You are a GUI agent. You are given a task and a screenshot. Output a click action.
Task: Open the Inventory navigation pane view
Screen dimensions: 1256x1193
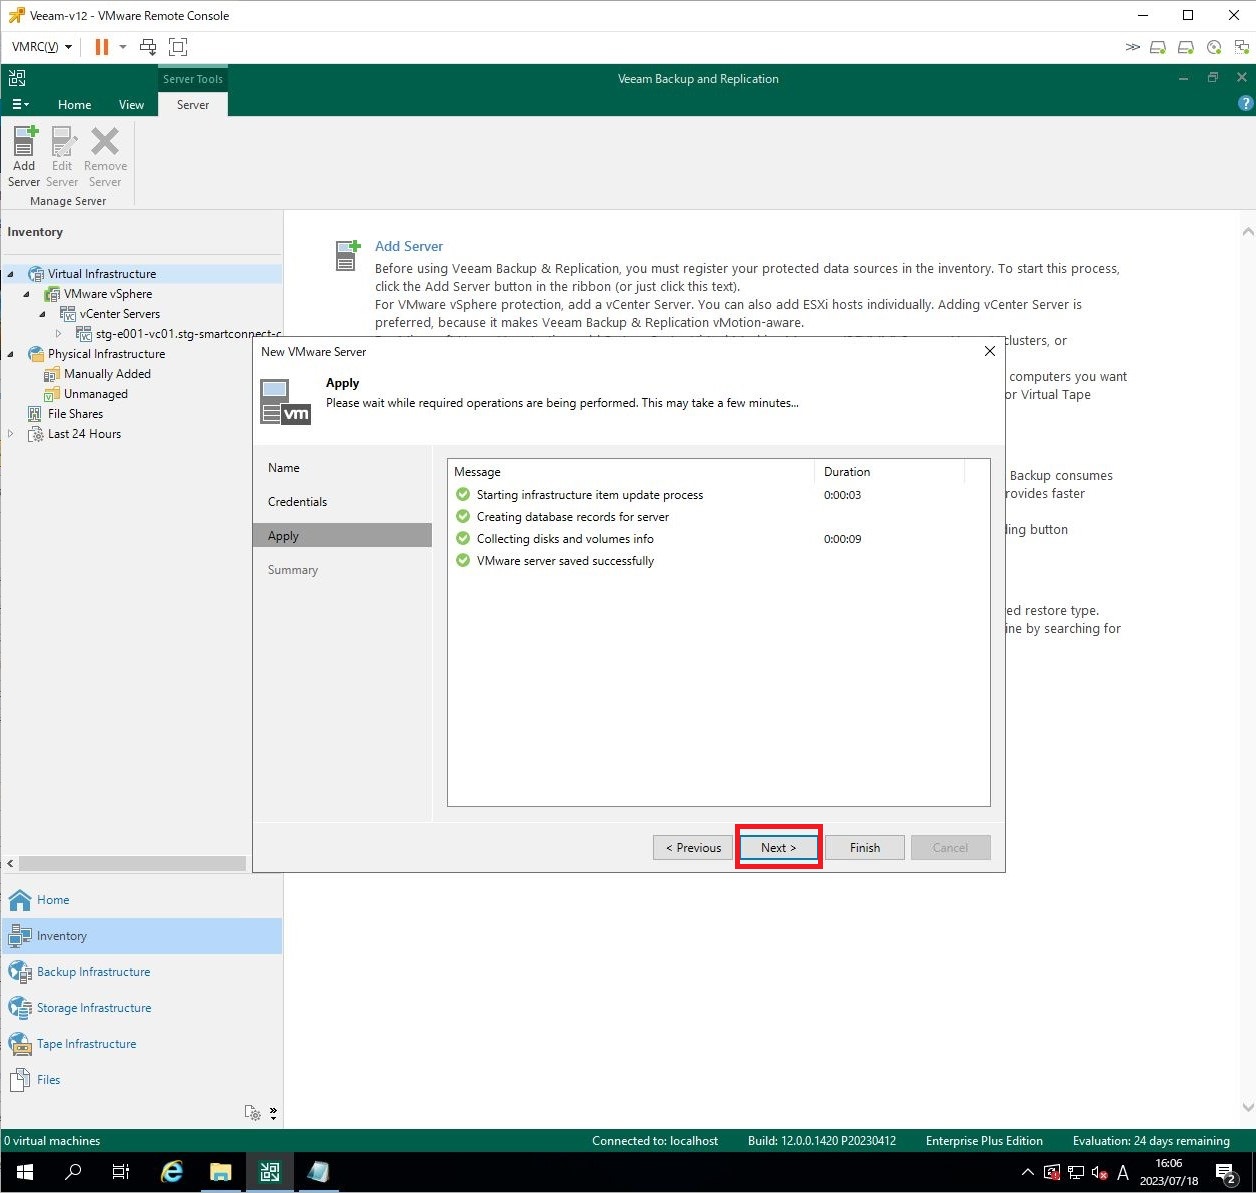(x=142, y=936)
